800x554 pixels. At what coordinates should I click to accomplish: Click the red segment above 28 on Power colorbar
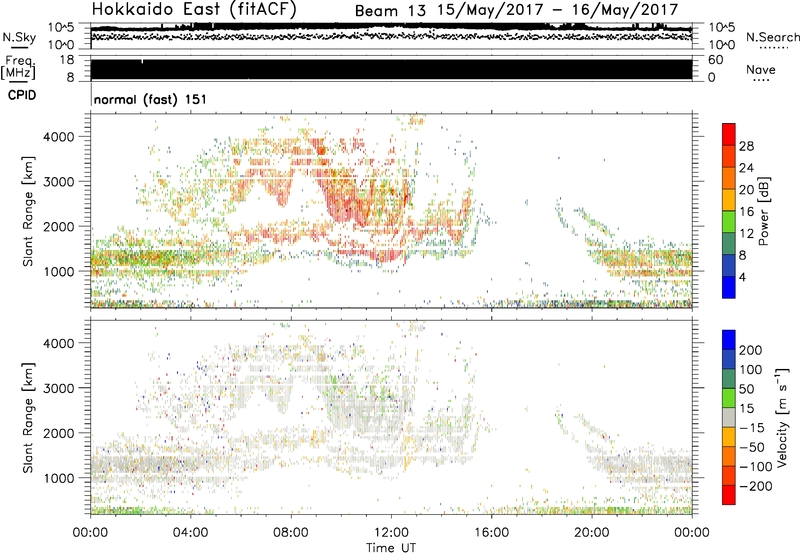click(x=729, y=134)
